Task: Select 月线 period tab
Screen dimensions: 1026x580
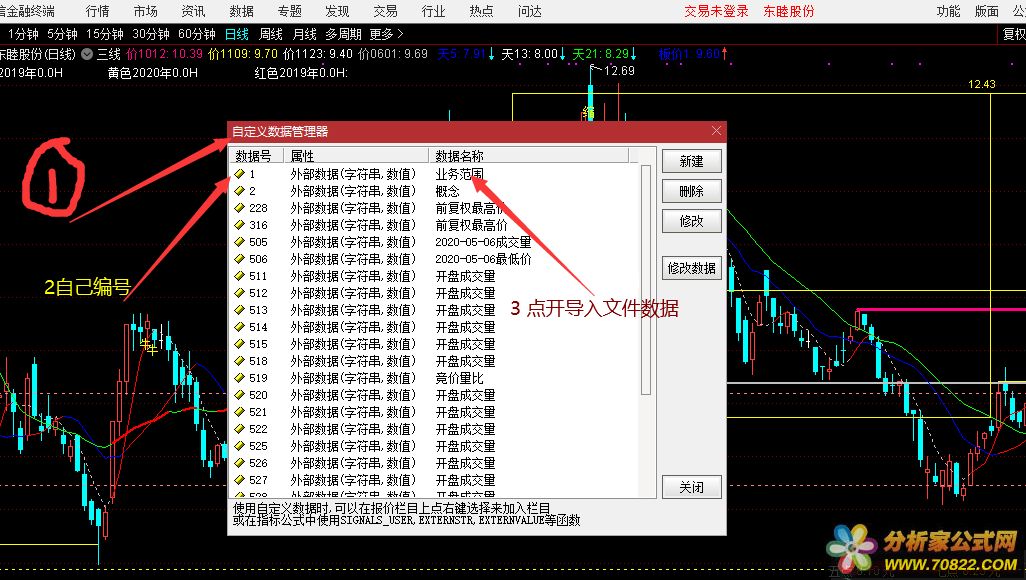Action: (305, 34)
